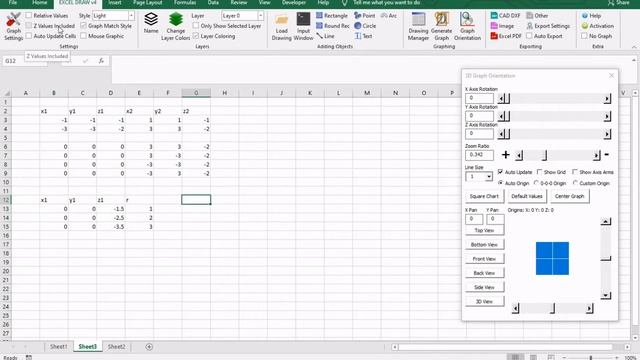Open the Formulas ribbon tab
The height and width of the screenshot is (360, 640).
(x=185, y=3)
